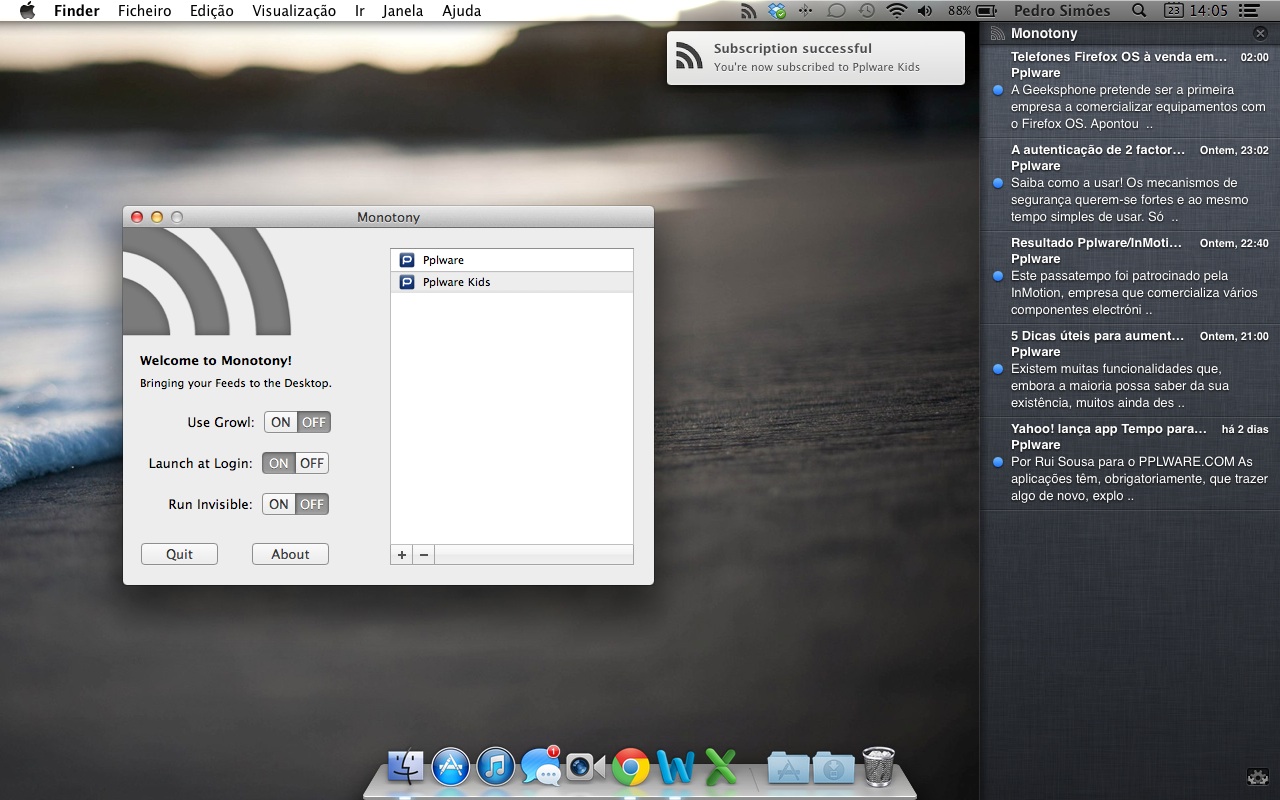Click the Pplware Kids feed icon
The width and height of the screenshot is (1280, 800).
click(x=407, y=282)
